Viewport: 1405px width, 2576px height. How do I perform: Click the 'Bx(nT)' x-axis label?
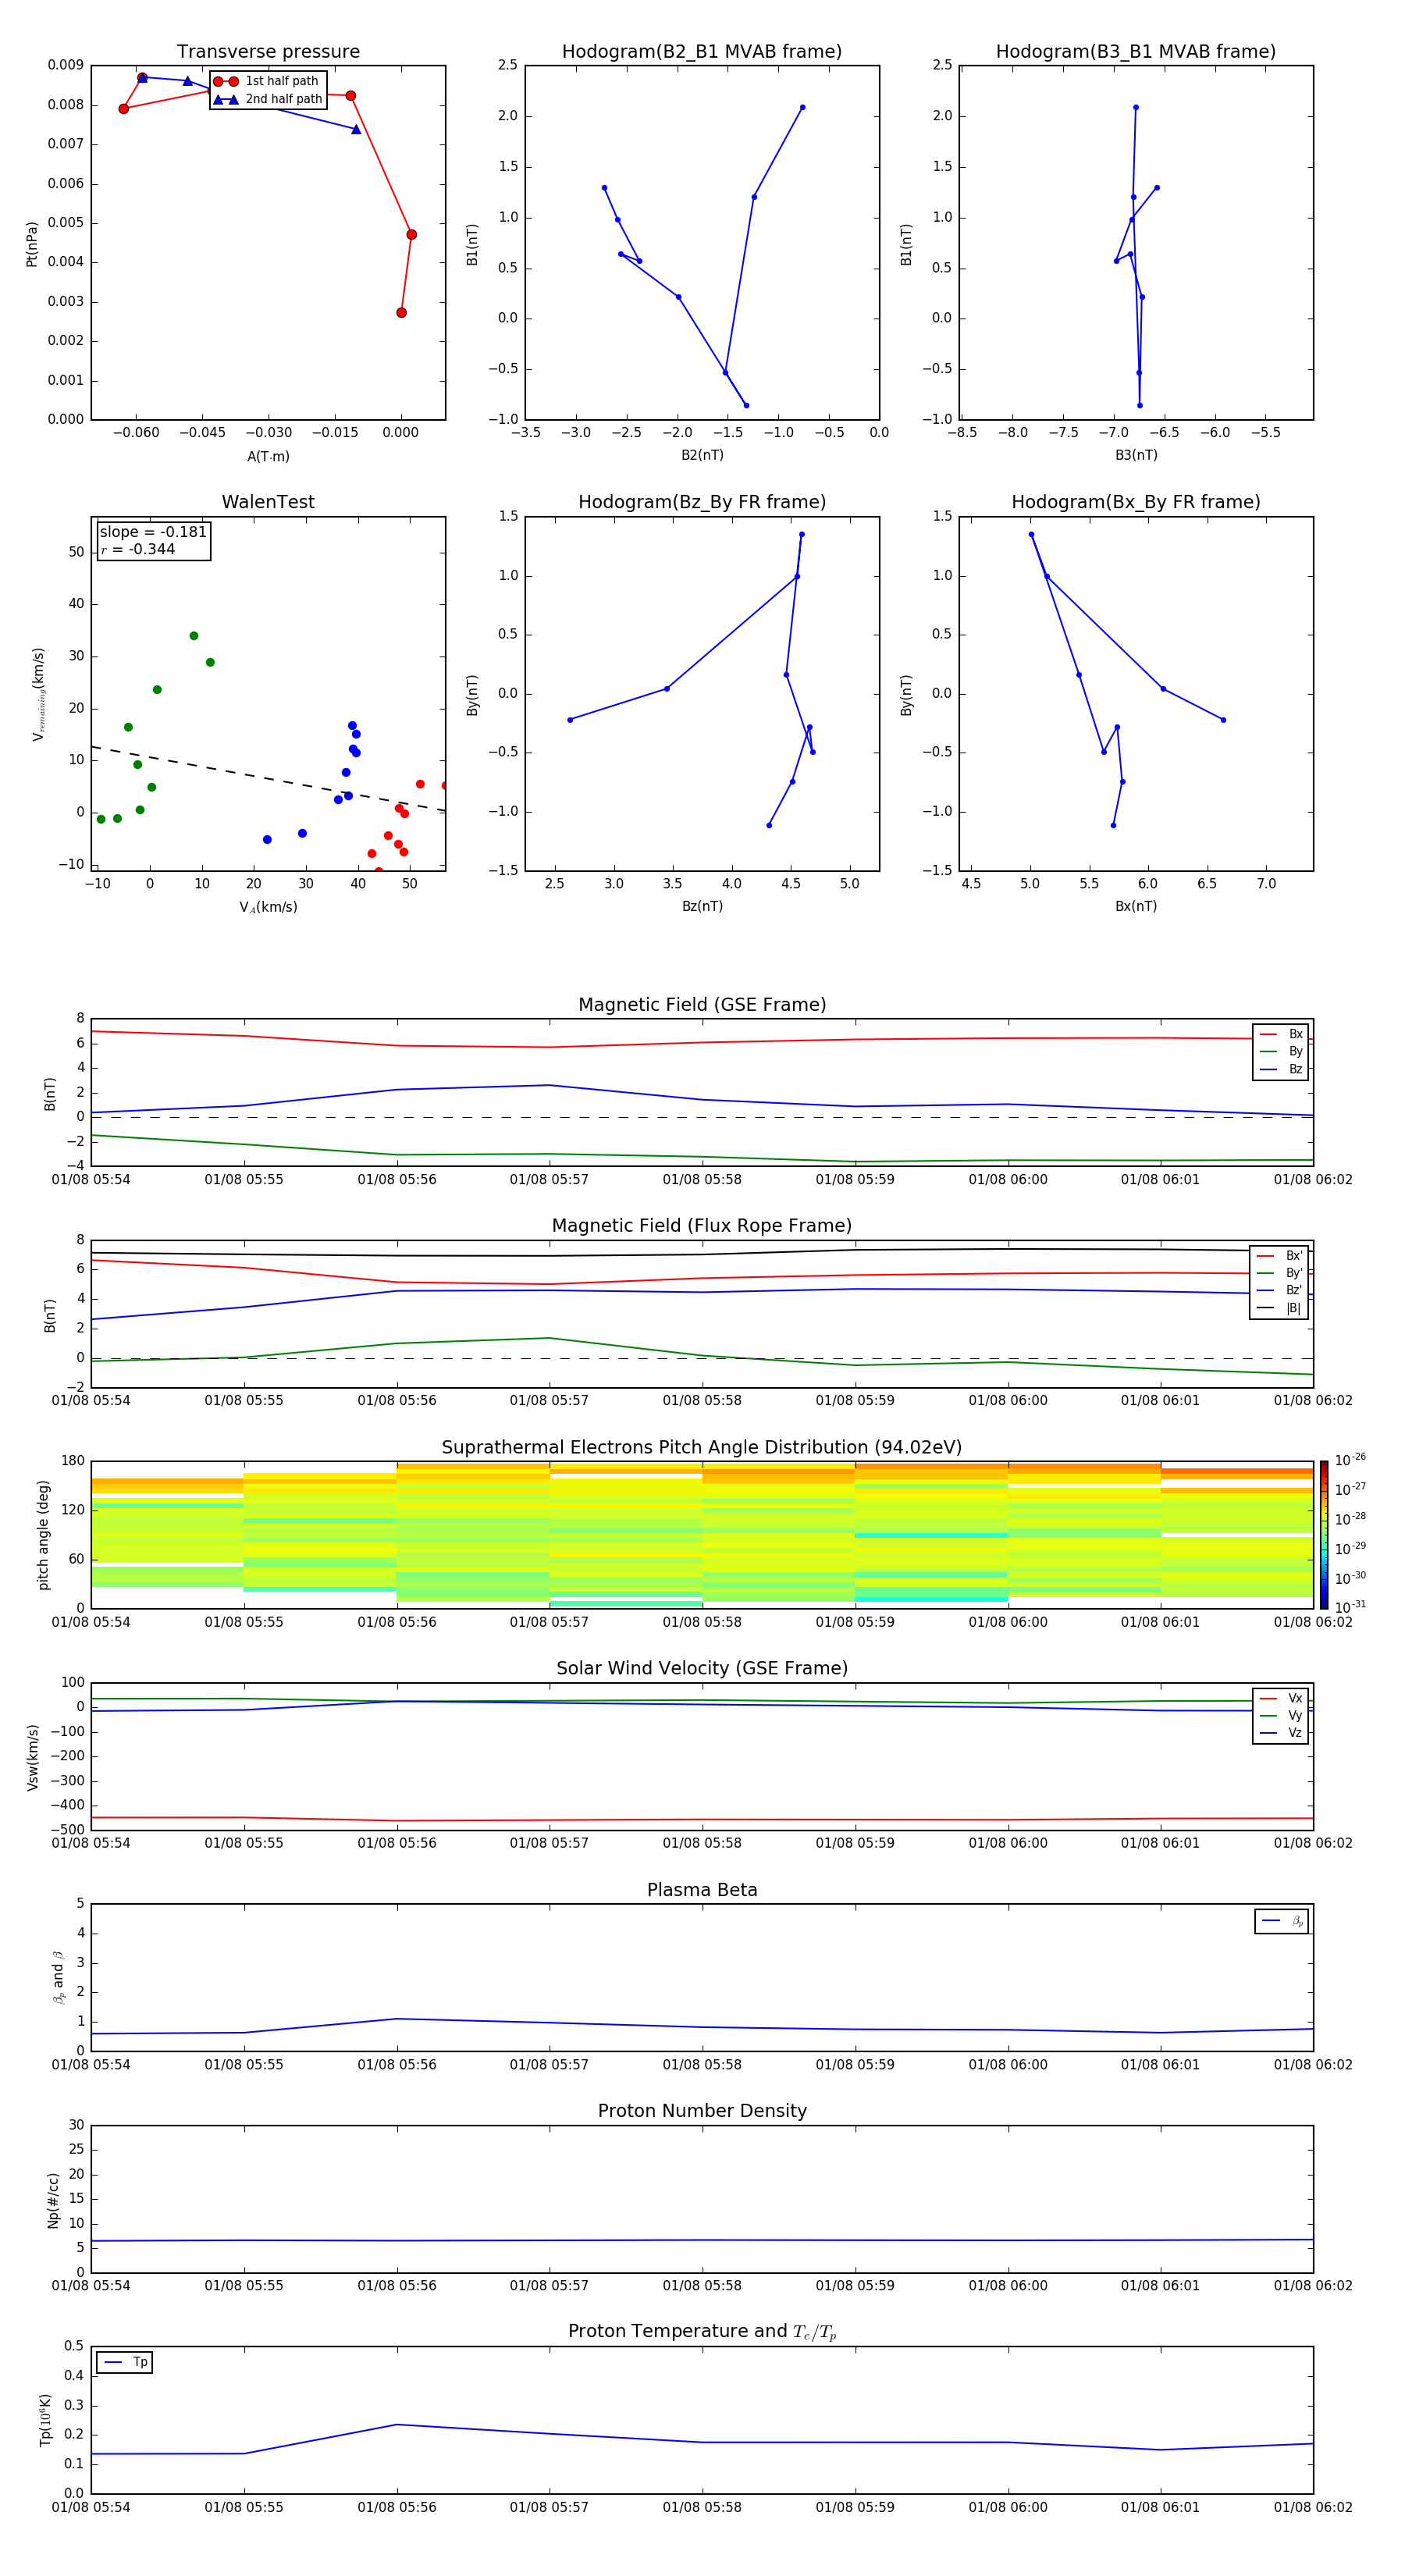(1136, 906)
